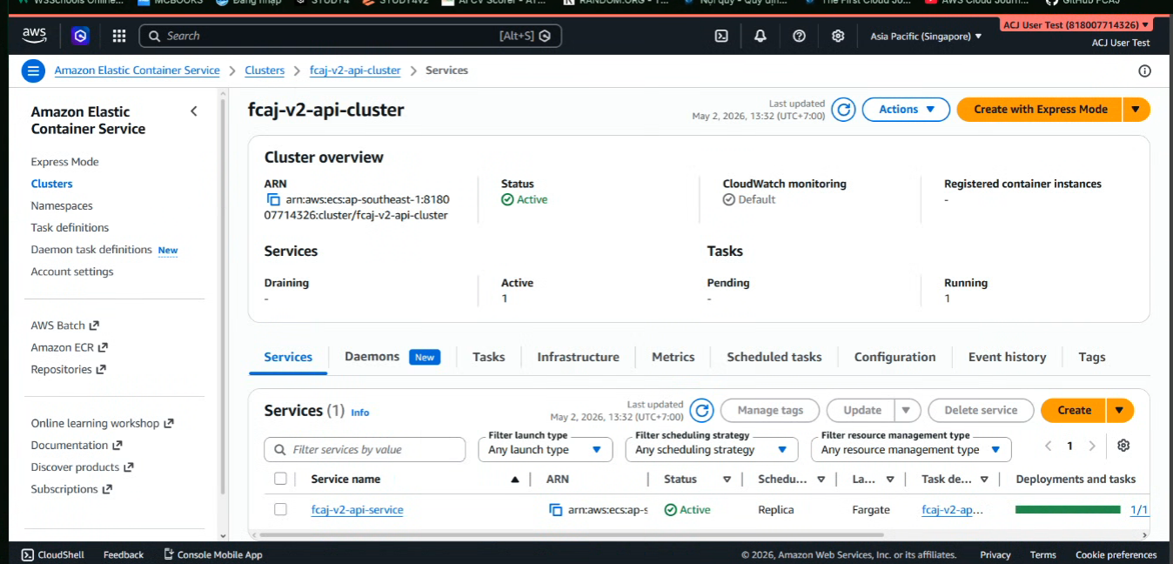Viewport: 1173px width, 564px height.
Task: Open the notifications bell
Action: [760, 36]
